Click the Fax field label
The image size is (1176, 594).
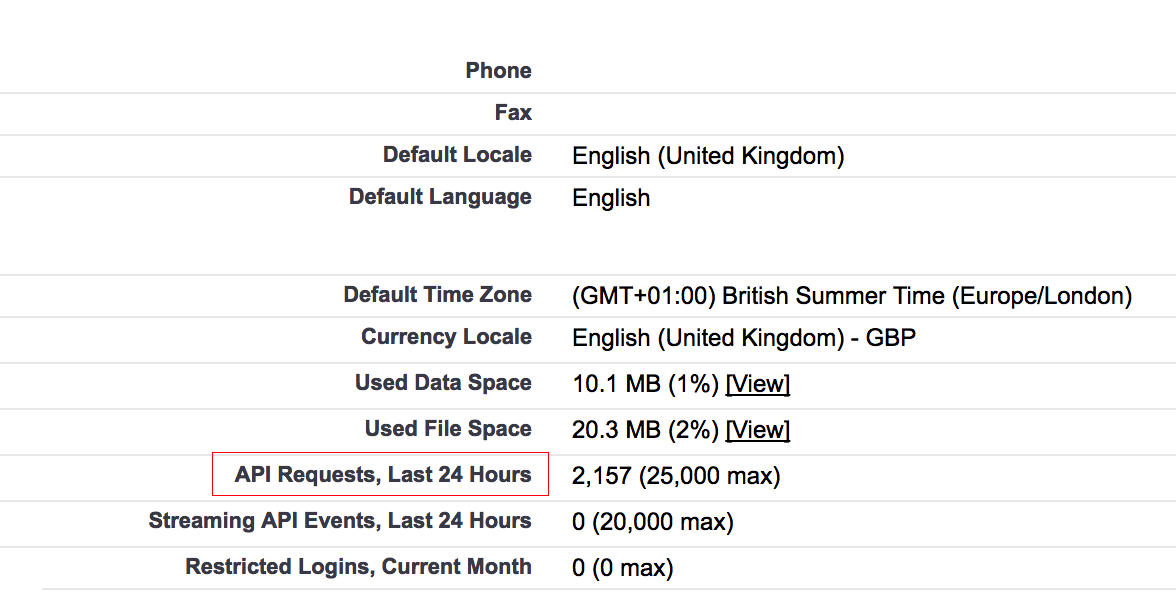pos(513,113)
